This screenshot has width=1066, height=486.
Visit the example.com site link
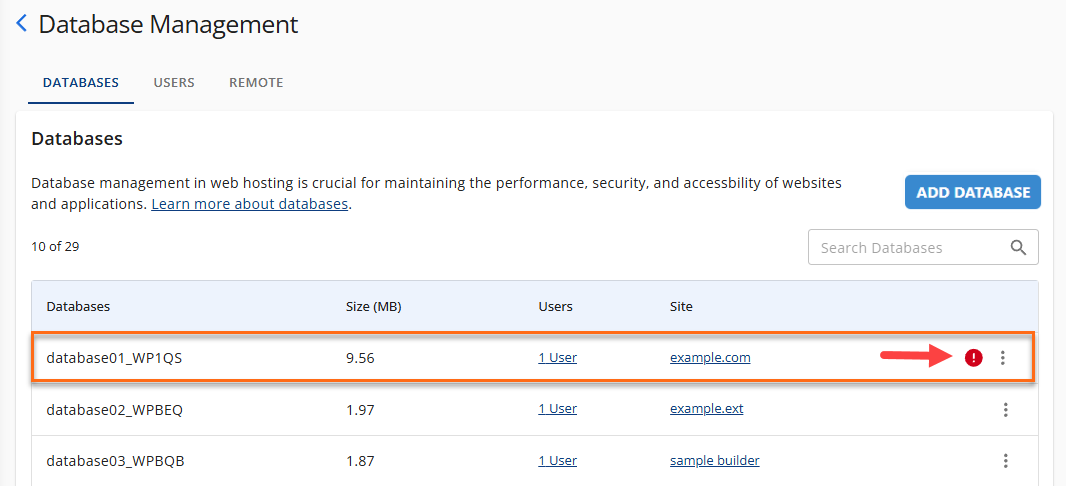click(710, 358)
